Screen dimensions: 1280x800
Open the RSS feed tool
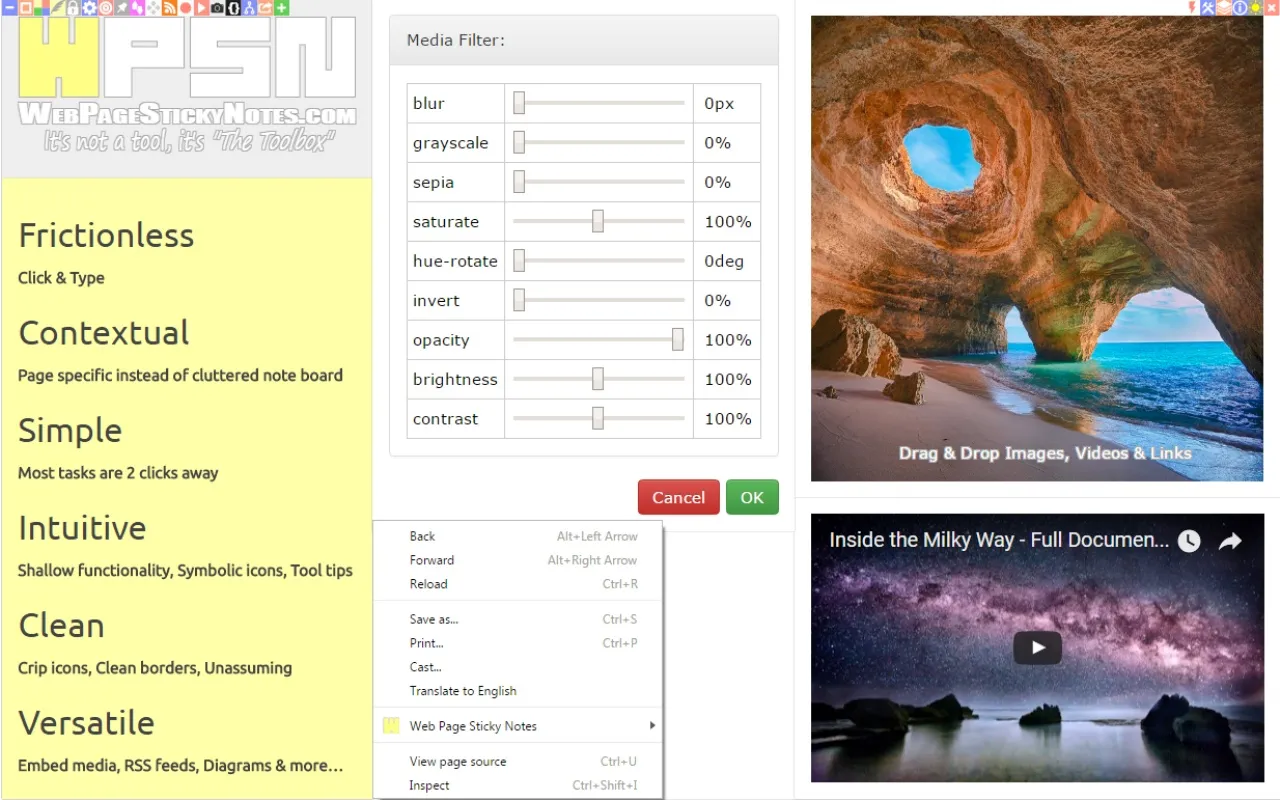[x=170, y=8]
